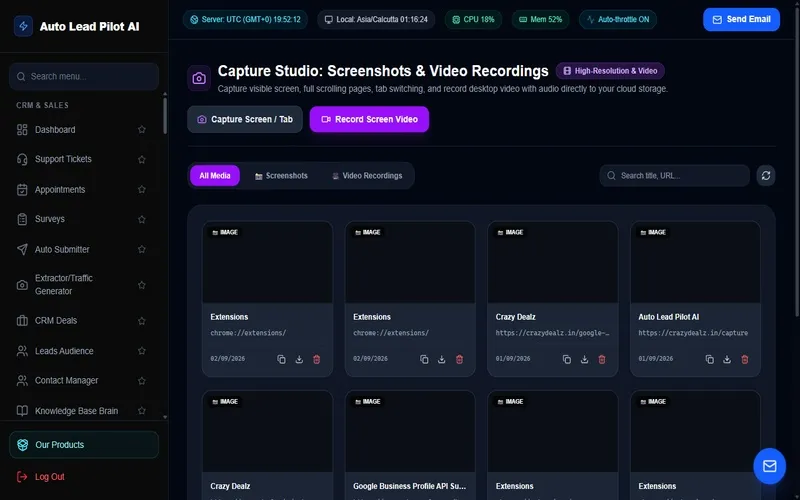
Task: Mark Auto Submitter as favorite
Action: click(142, 249)
